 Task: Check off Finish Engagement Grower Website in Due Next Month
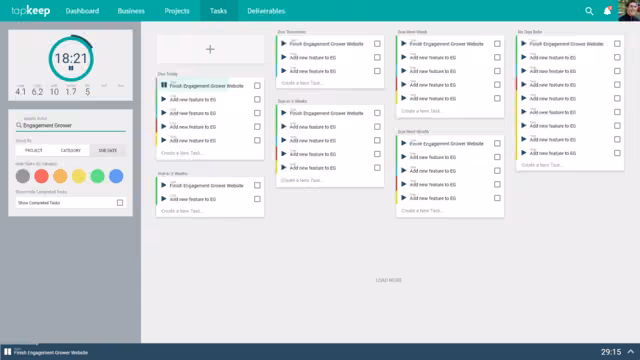497,143
